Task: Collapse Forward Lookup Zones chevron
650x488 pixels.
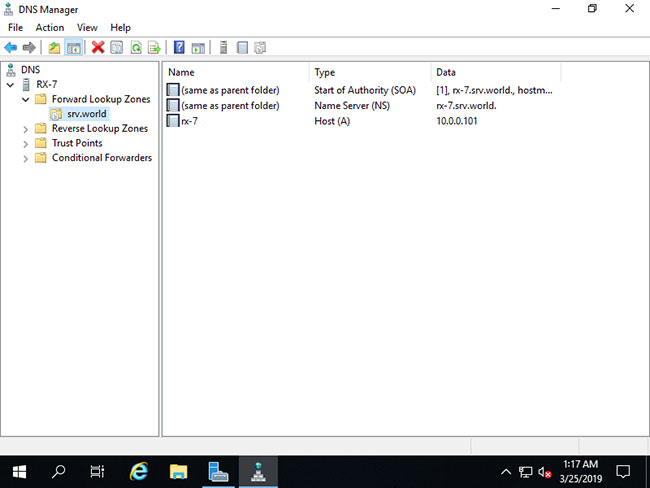Action: click(26, 100)
